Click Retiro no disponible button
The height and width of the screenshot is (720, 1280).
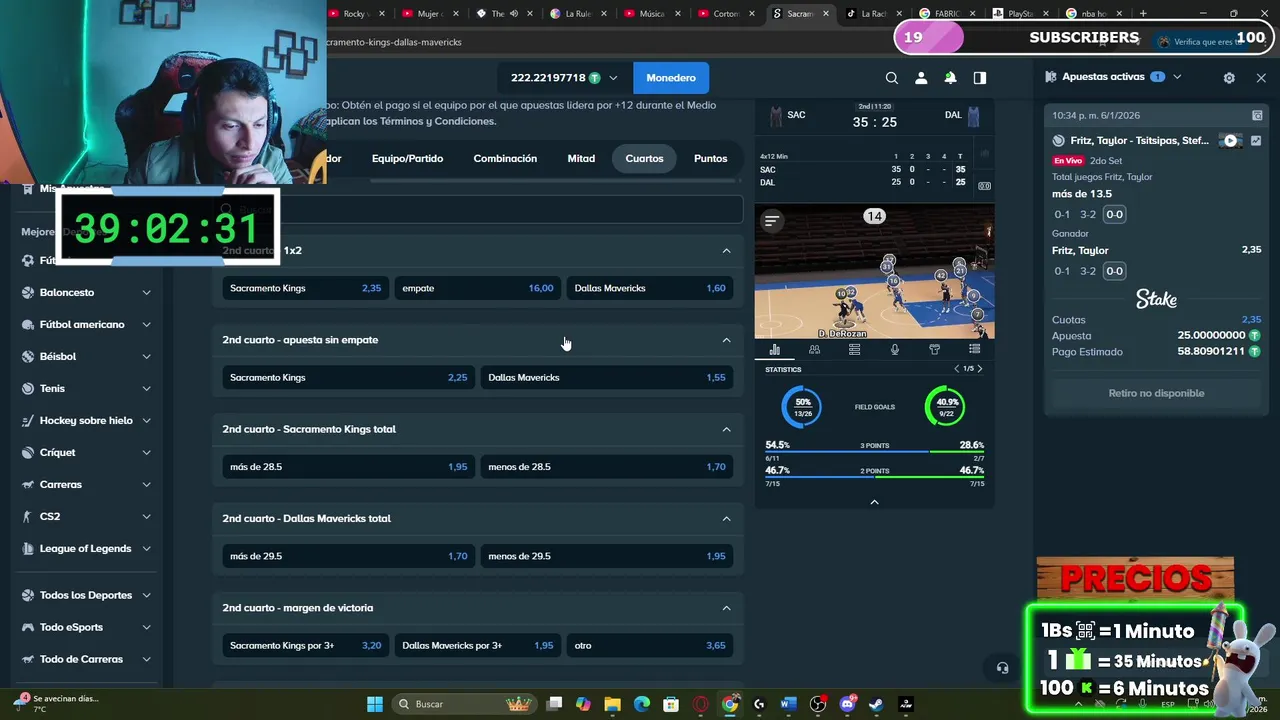point(1156,393)
